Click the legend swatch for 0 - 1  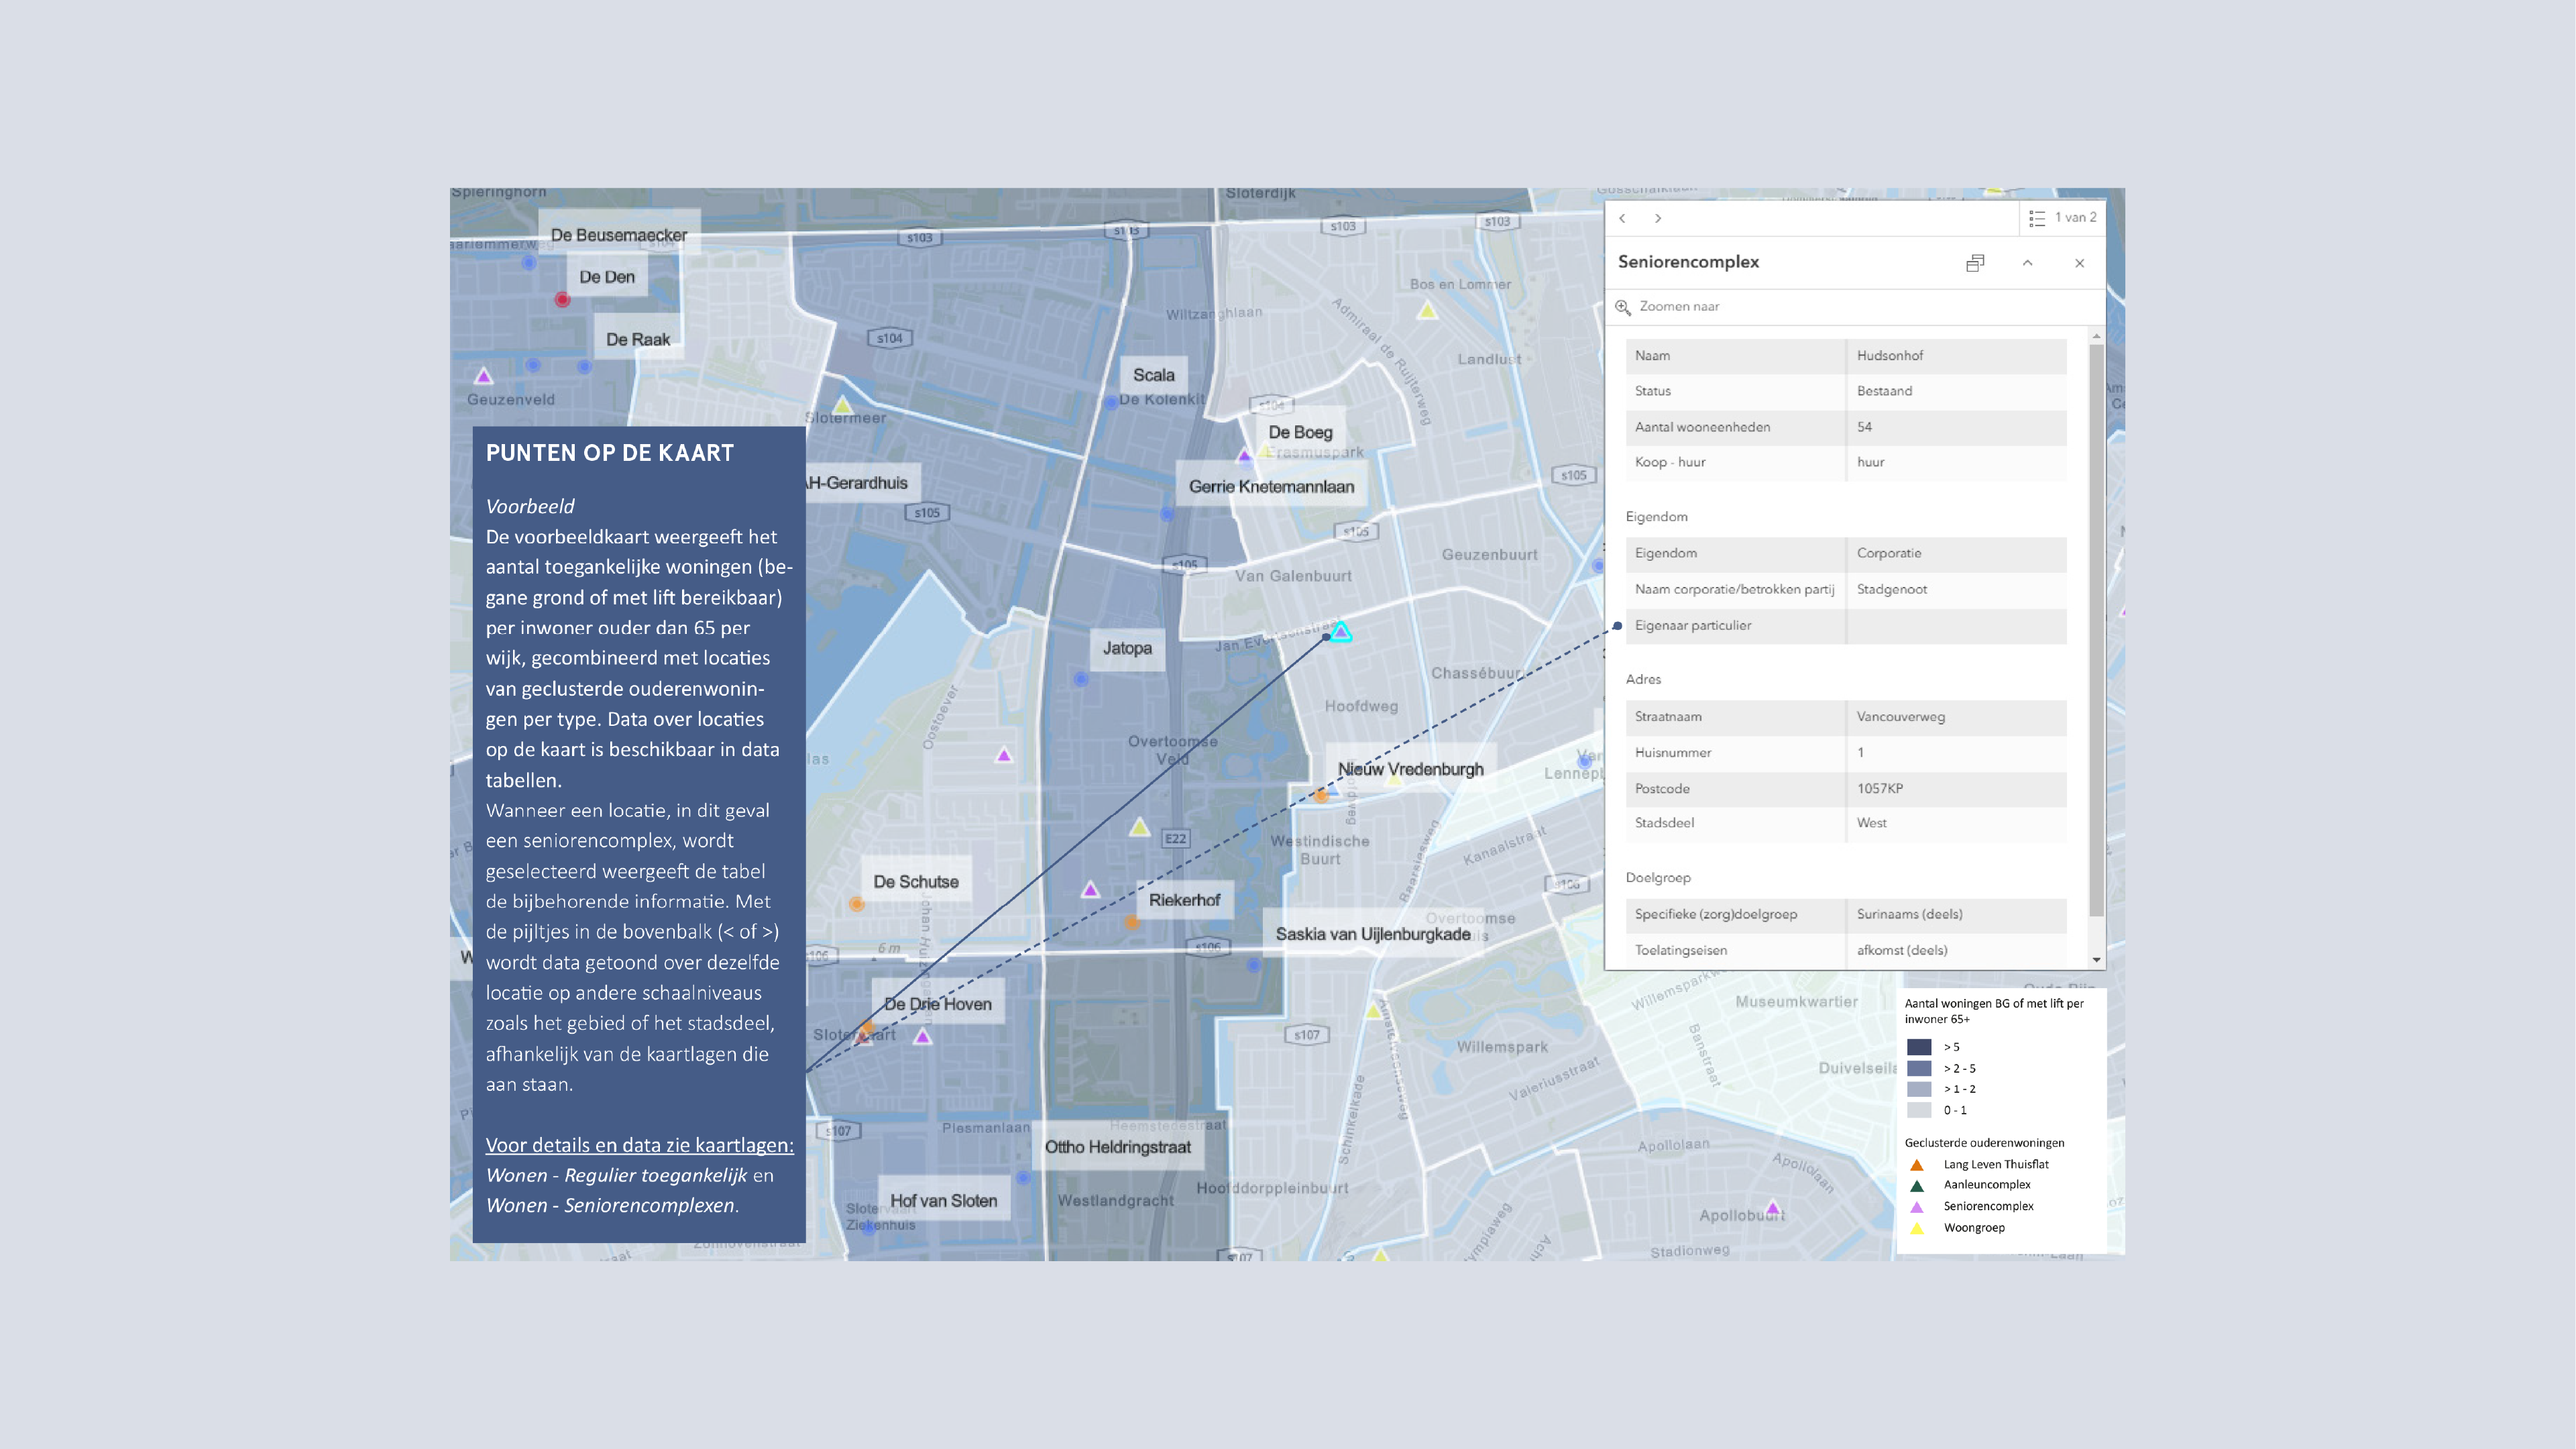[1919, 1110]
